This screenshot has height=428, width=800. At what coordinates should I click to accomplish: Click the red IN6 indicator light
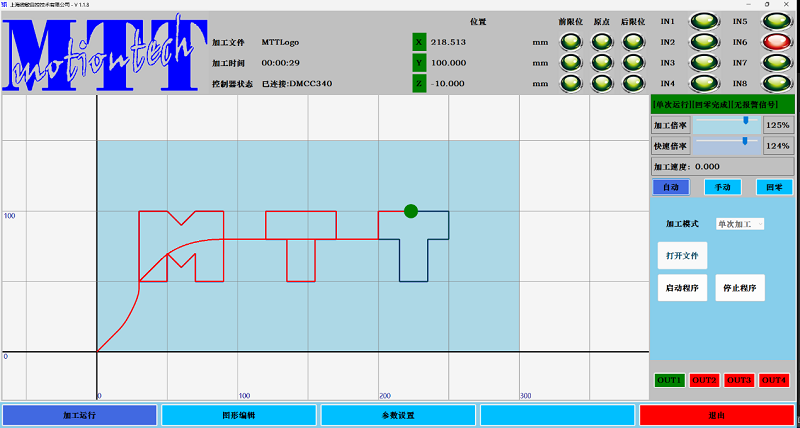pyautogui.click(x=774, y=42)
